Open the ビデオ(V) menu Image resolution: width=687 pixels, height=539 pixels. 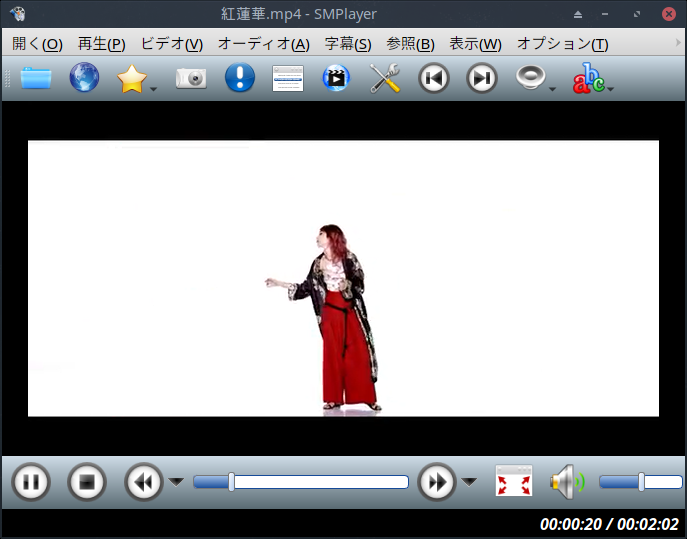(x=172, y=44)
